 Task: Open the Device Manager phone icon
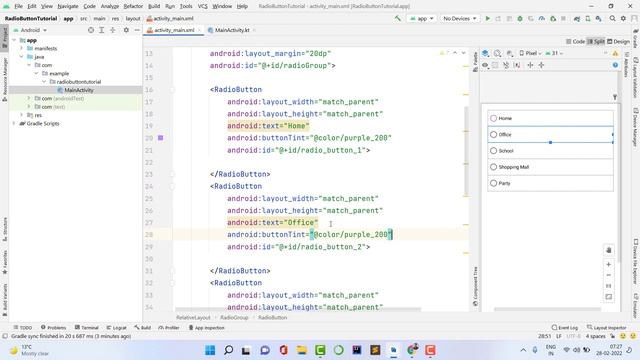pos(588,18)
